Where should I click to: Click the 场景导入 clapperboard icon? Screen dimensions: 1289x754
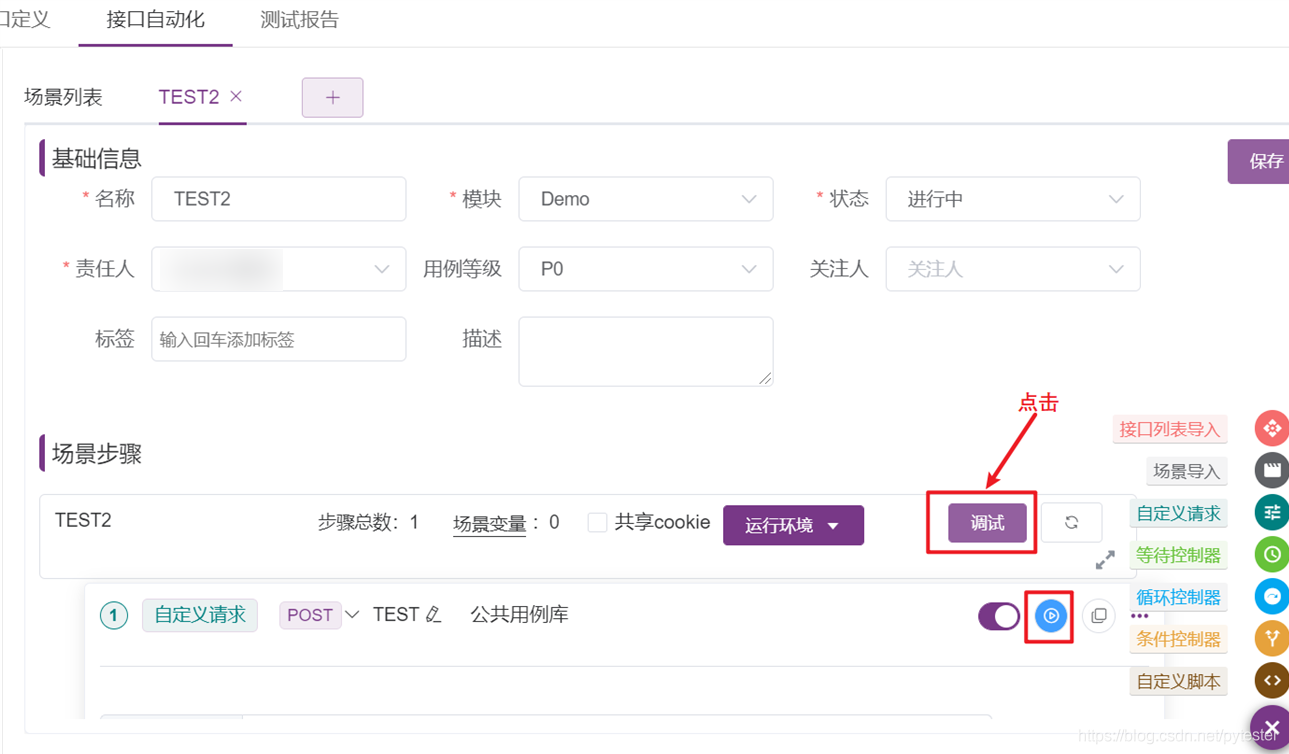coord(1271,470)
